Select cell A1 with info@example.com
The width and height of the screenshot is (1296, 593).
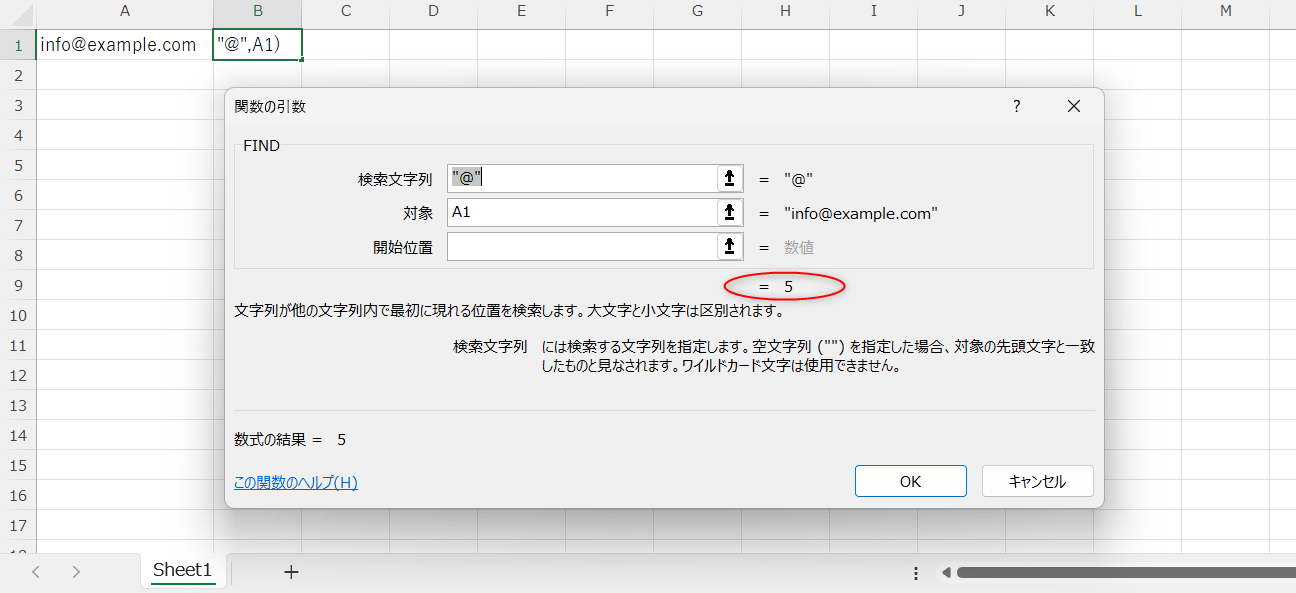tap(124, 45)
